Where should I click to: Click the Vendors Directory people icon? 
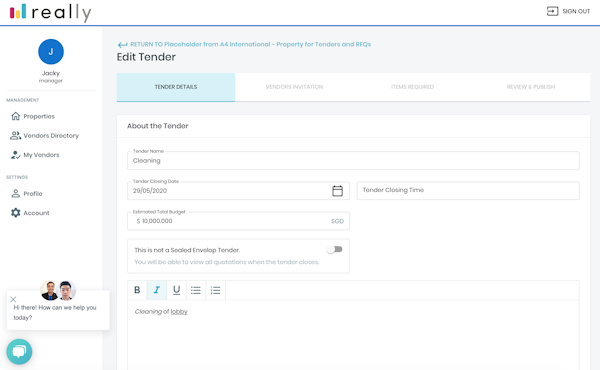[15, 135]
